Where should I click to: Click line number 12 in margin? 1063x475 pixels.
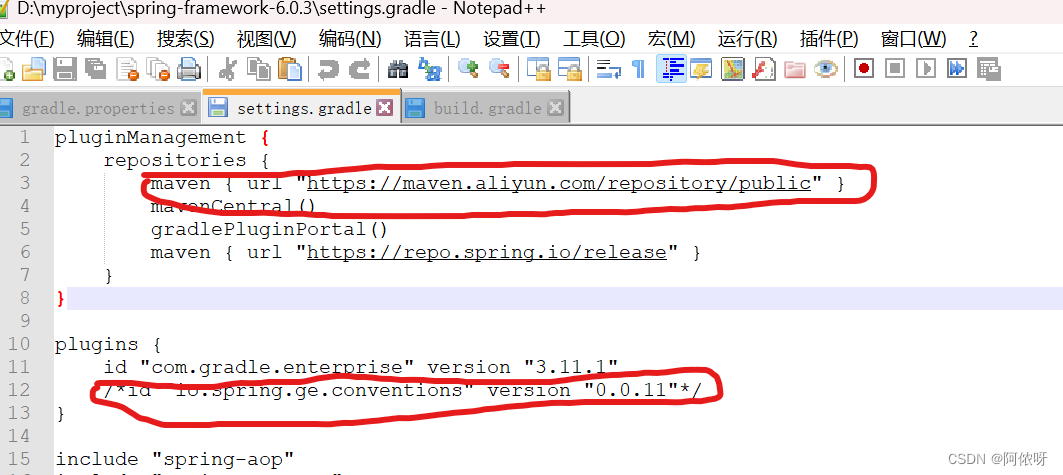(20, 390)
